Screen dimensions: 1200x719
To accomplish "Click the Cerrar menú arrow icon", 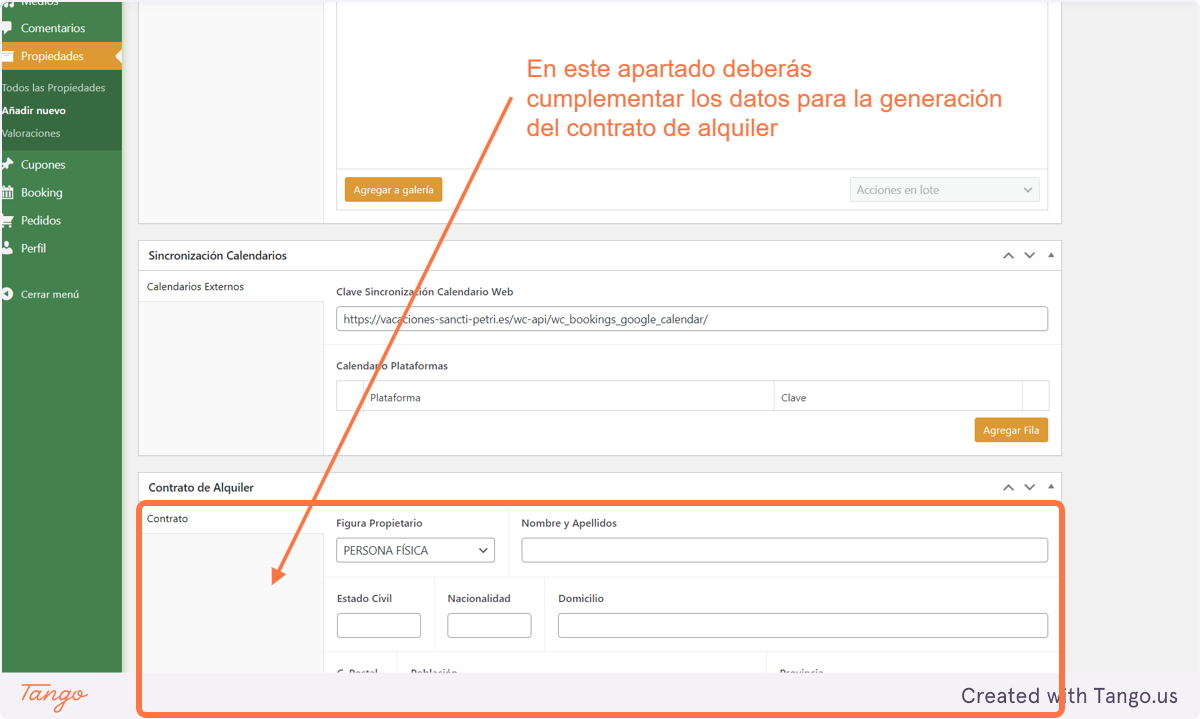I will tap(7, 295).
